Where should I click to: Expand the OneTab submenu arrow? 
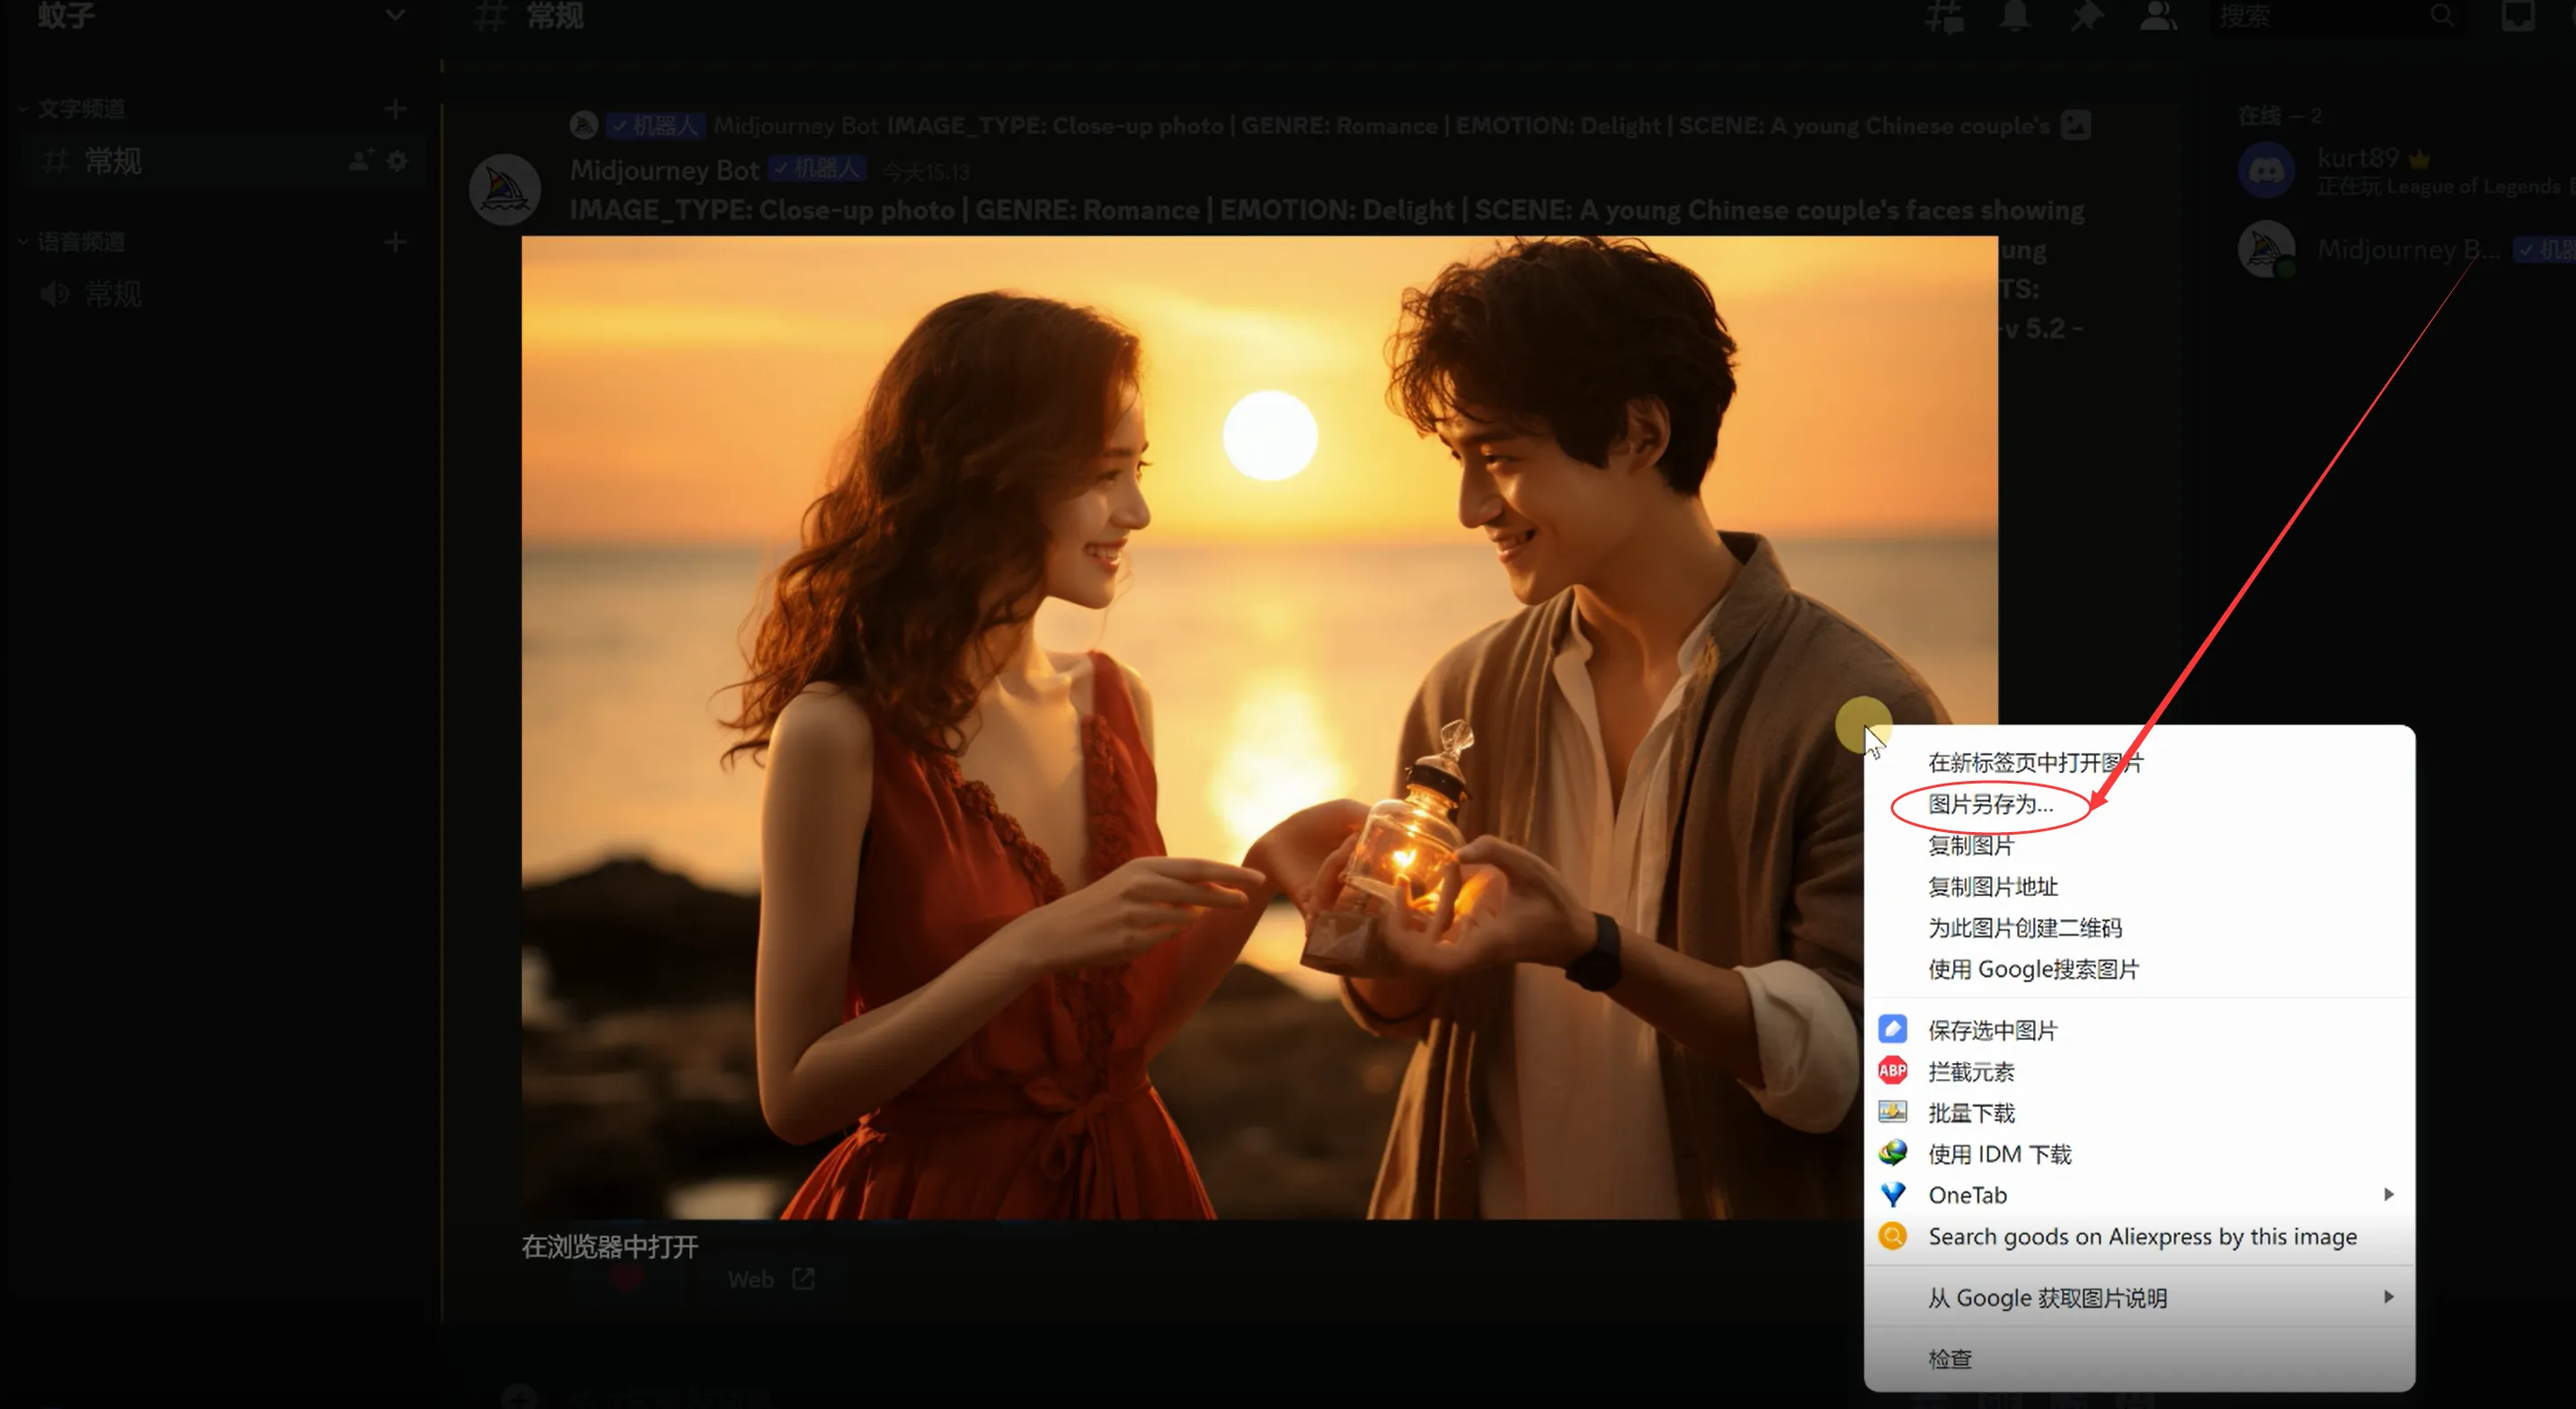[2388, 1194]
